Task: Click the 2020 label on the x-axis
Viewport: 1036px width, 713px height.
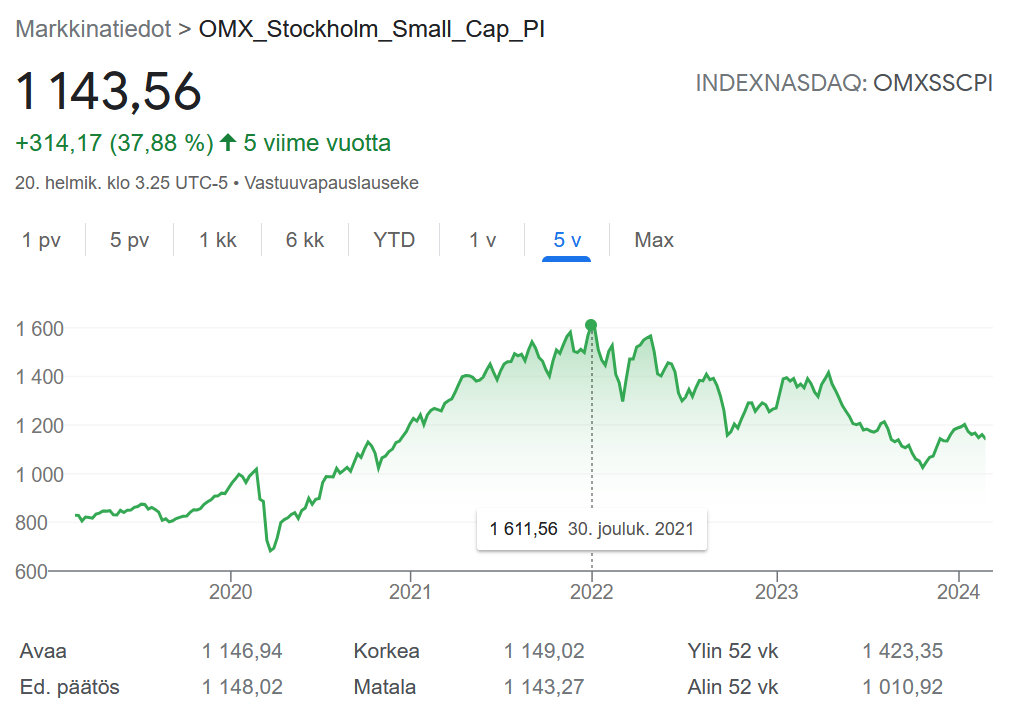Action: (x=230, y=591)
